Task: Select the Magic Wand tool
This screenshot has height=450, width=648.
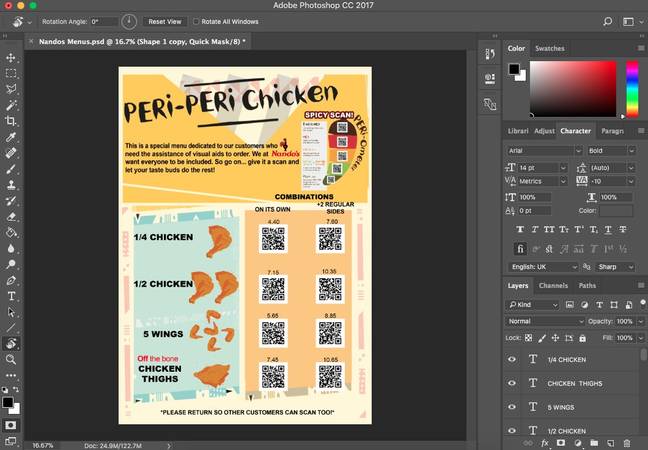Action: pos(11,105)
